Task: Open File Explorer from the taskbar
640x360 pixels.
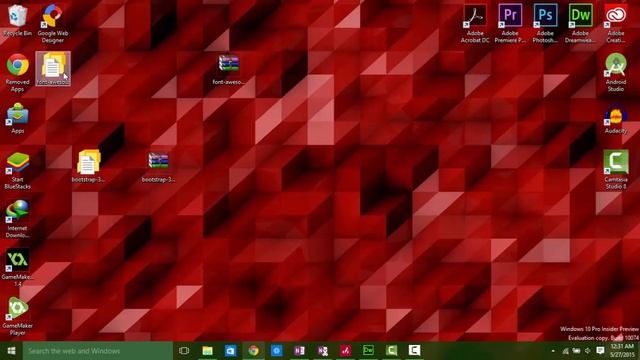Action: pos(207,351)
